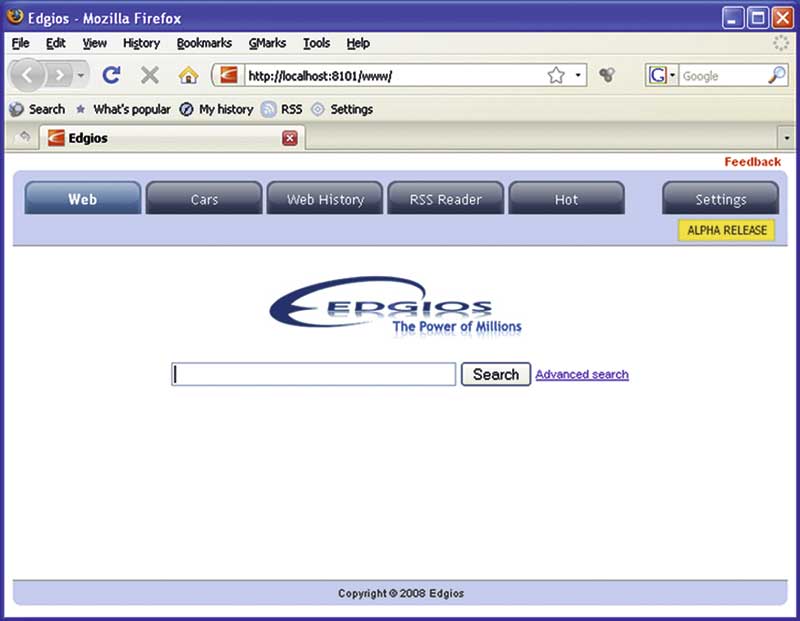
Task: Click the arrow icon left of the tab
Action: coord(24,137)
